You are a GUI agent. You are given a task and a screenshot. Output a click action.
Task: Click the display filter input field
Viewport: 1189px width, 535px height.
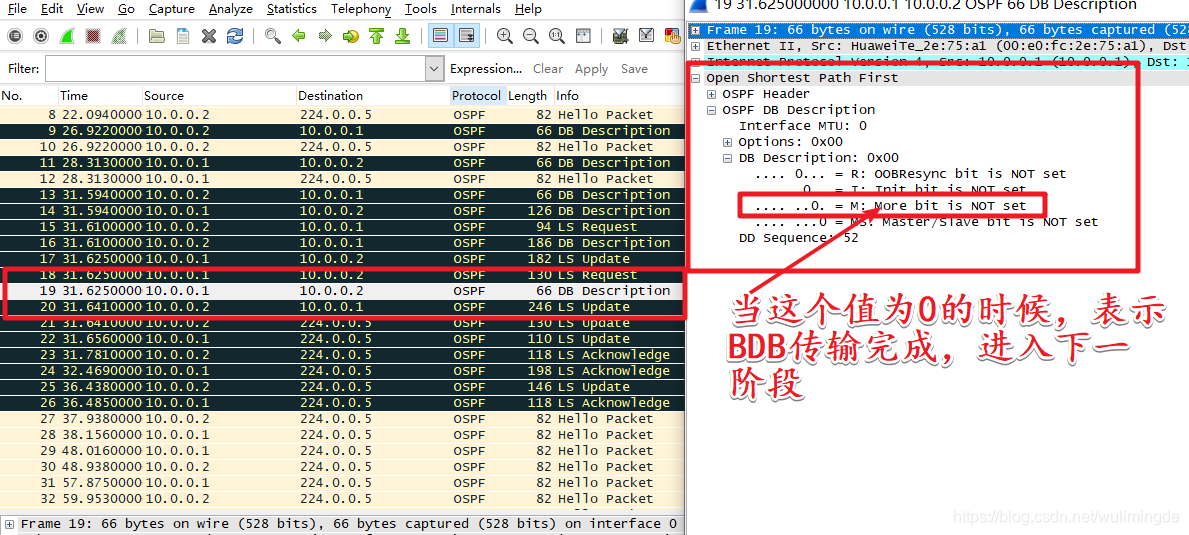click(235, 69)
